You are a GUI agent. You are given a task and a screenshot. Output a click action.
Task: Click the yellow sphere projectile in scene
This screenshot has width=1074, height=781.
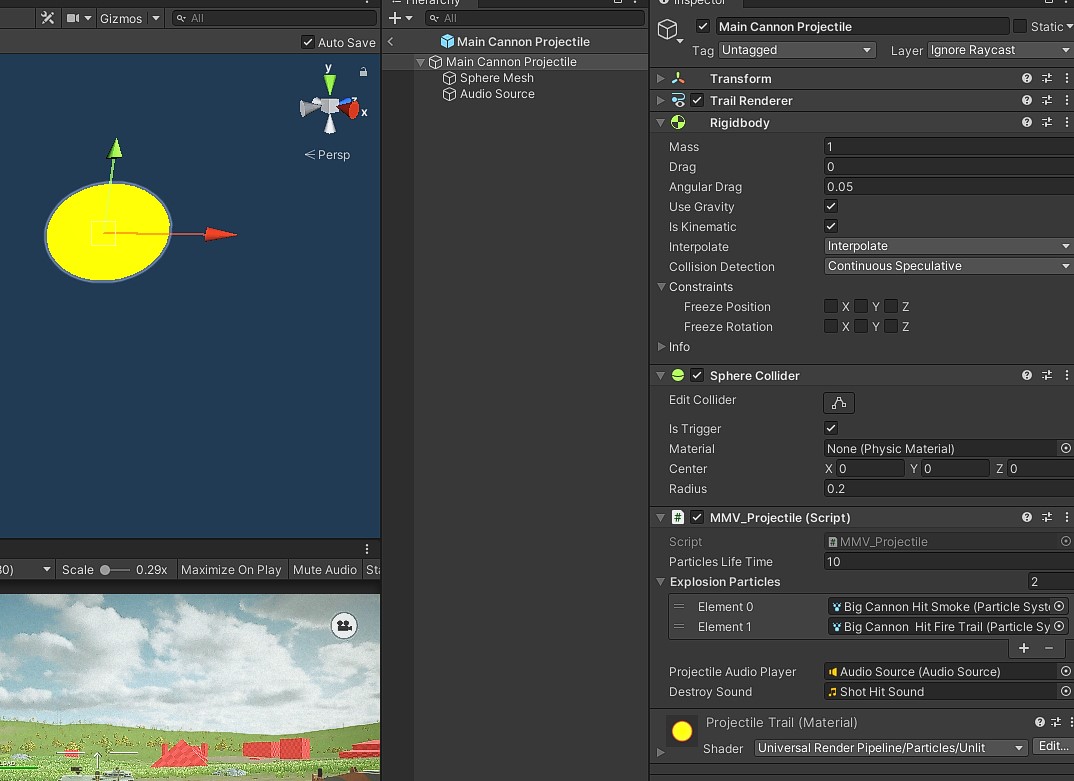[x=108, y=231]
